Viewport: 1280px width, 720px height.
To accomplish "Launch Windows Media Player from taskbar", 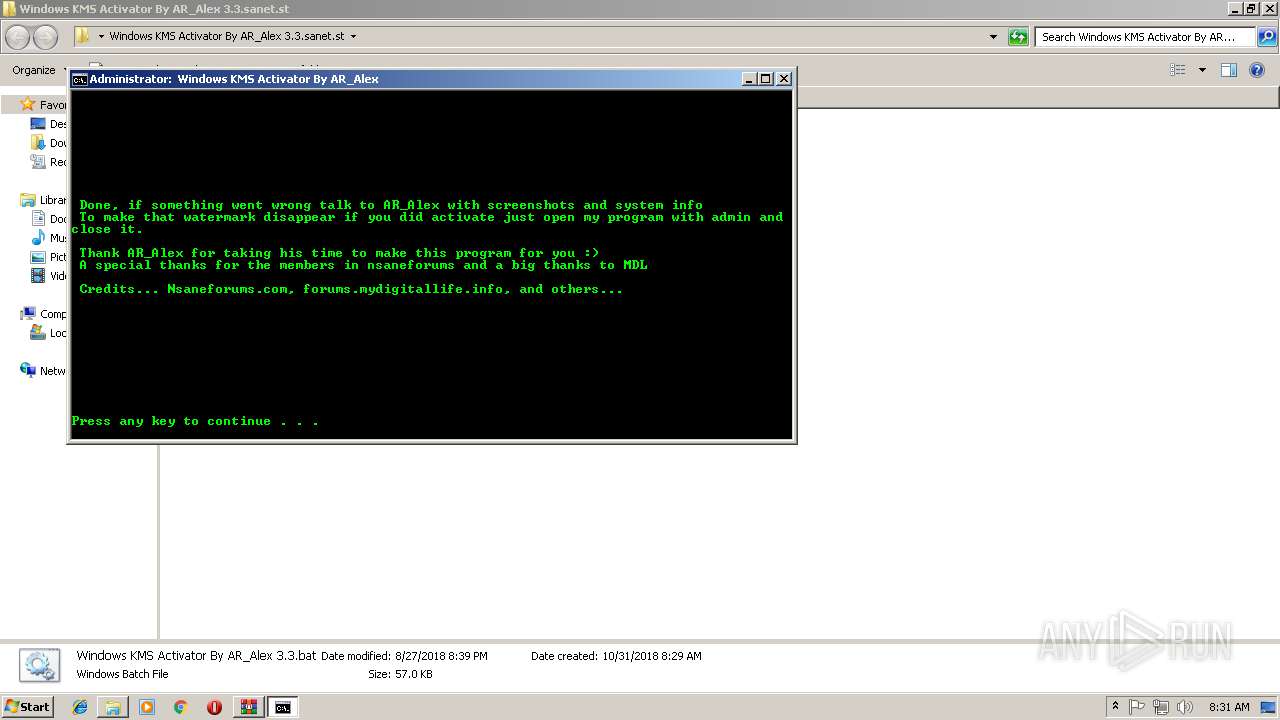I will point(147,707).
